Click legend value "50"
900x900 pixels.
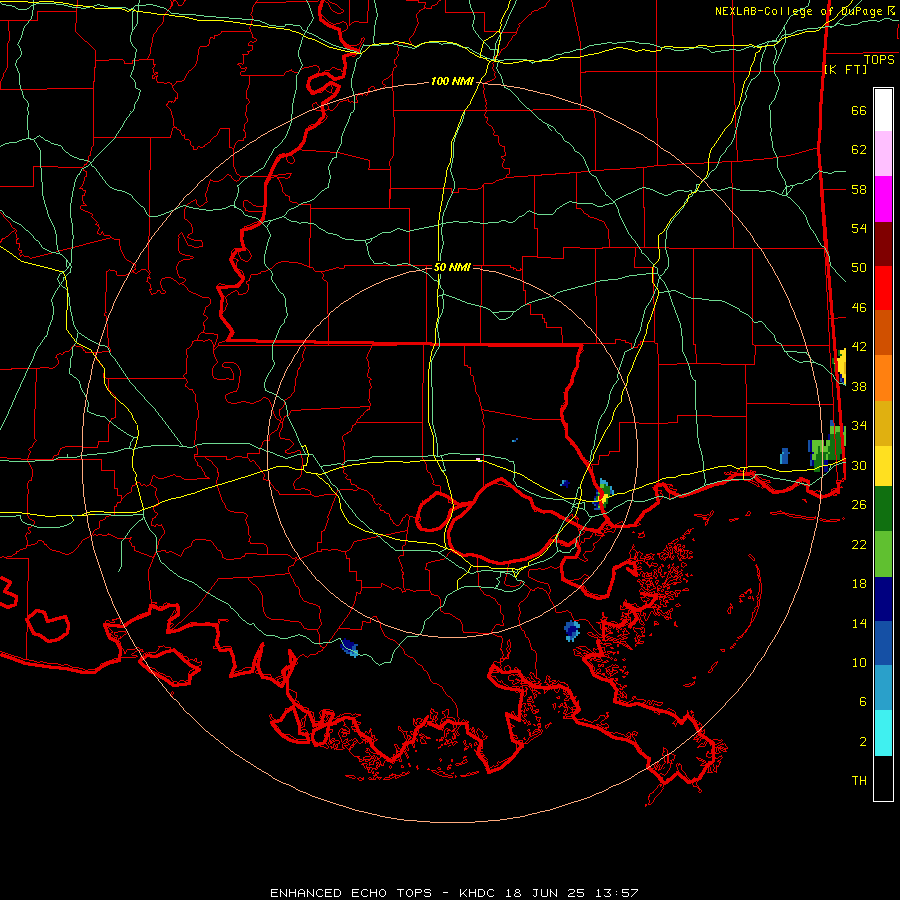[x=859, y=268]
